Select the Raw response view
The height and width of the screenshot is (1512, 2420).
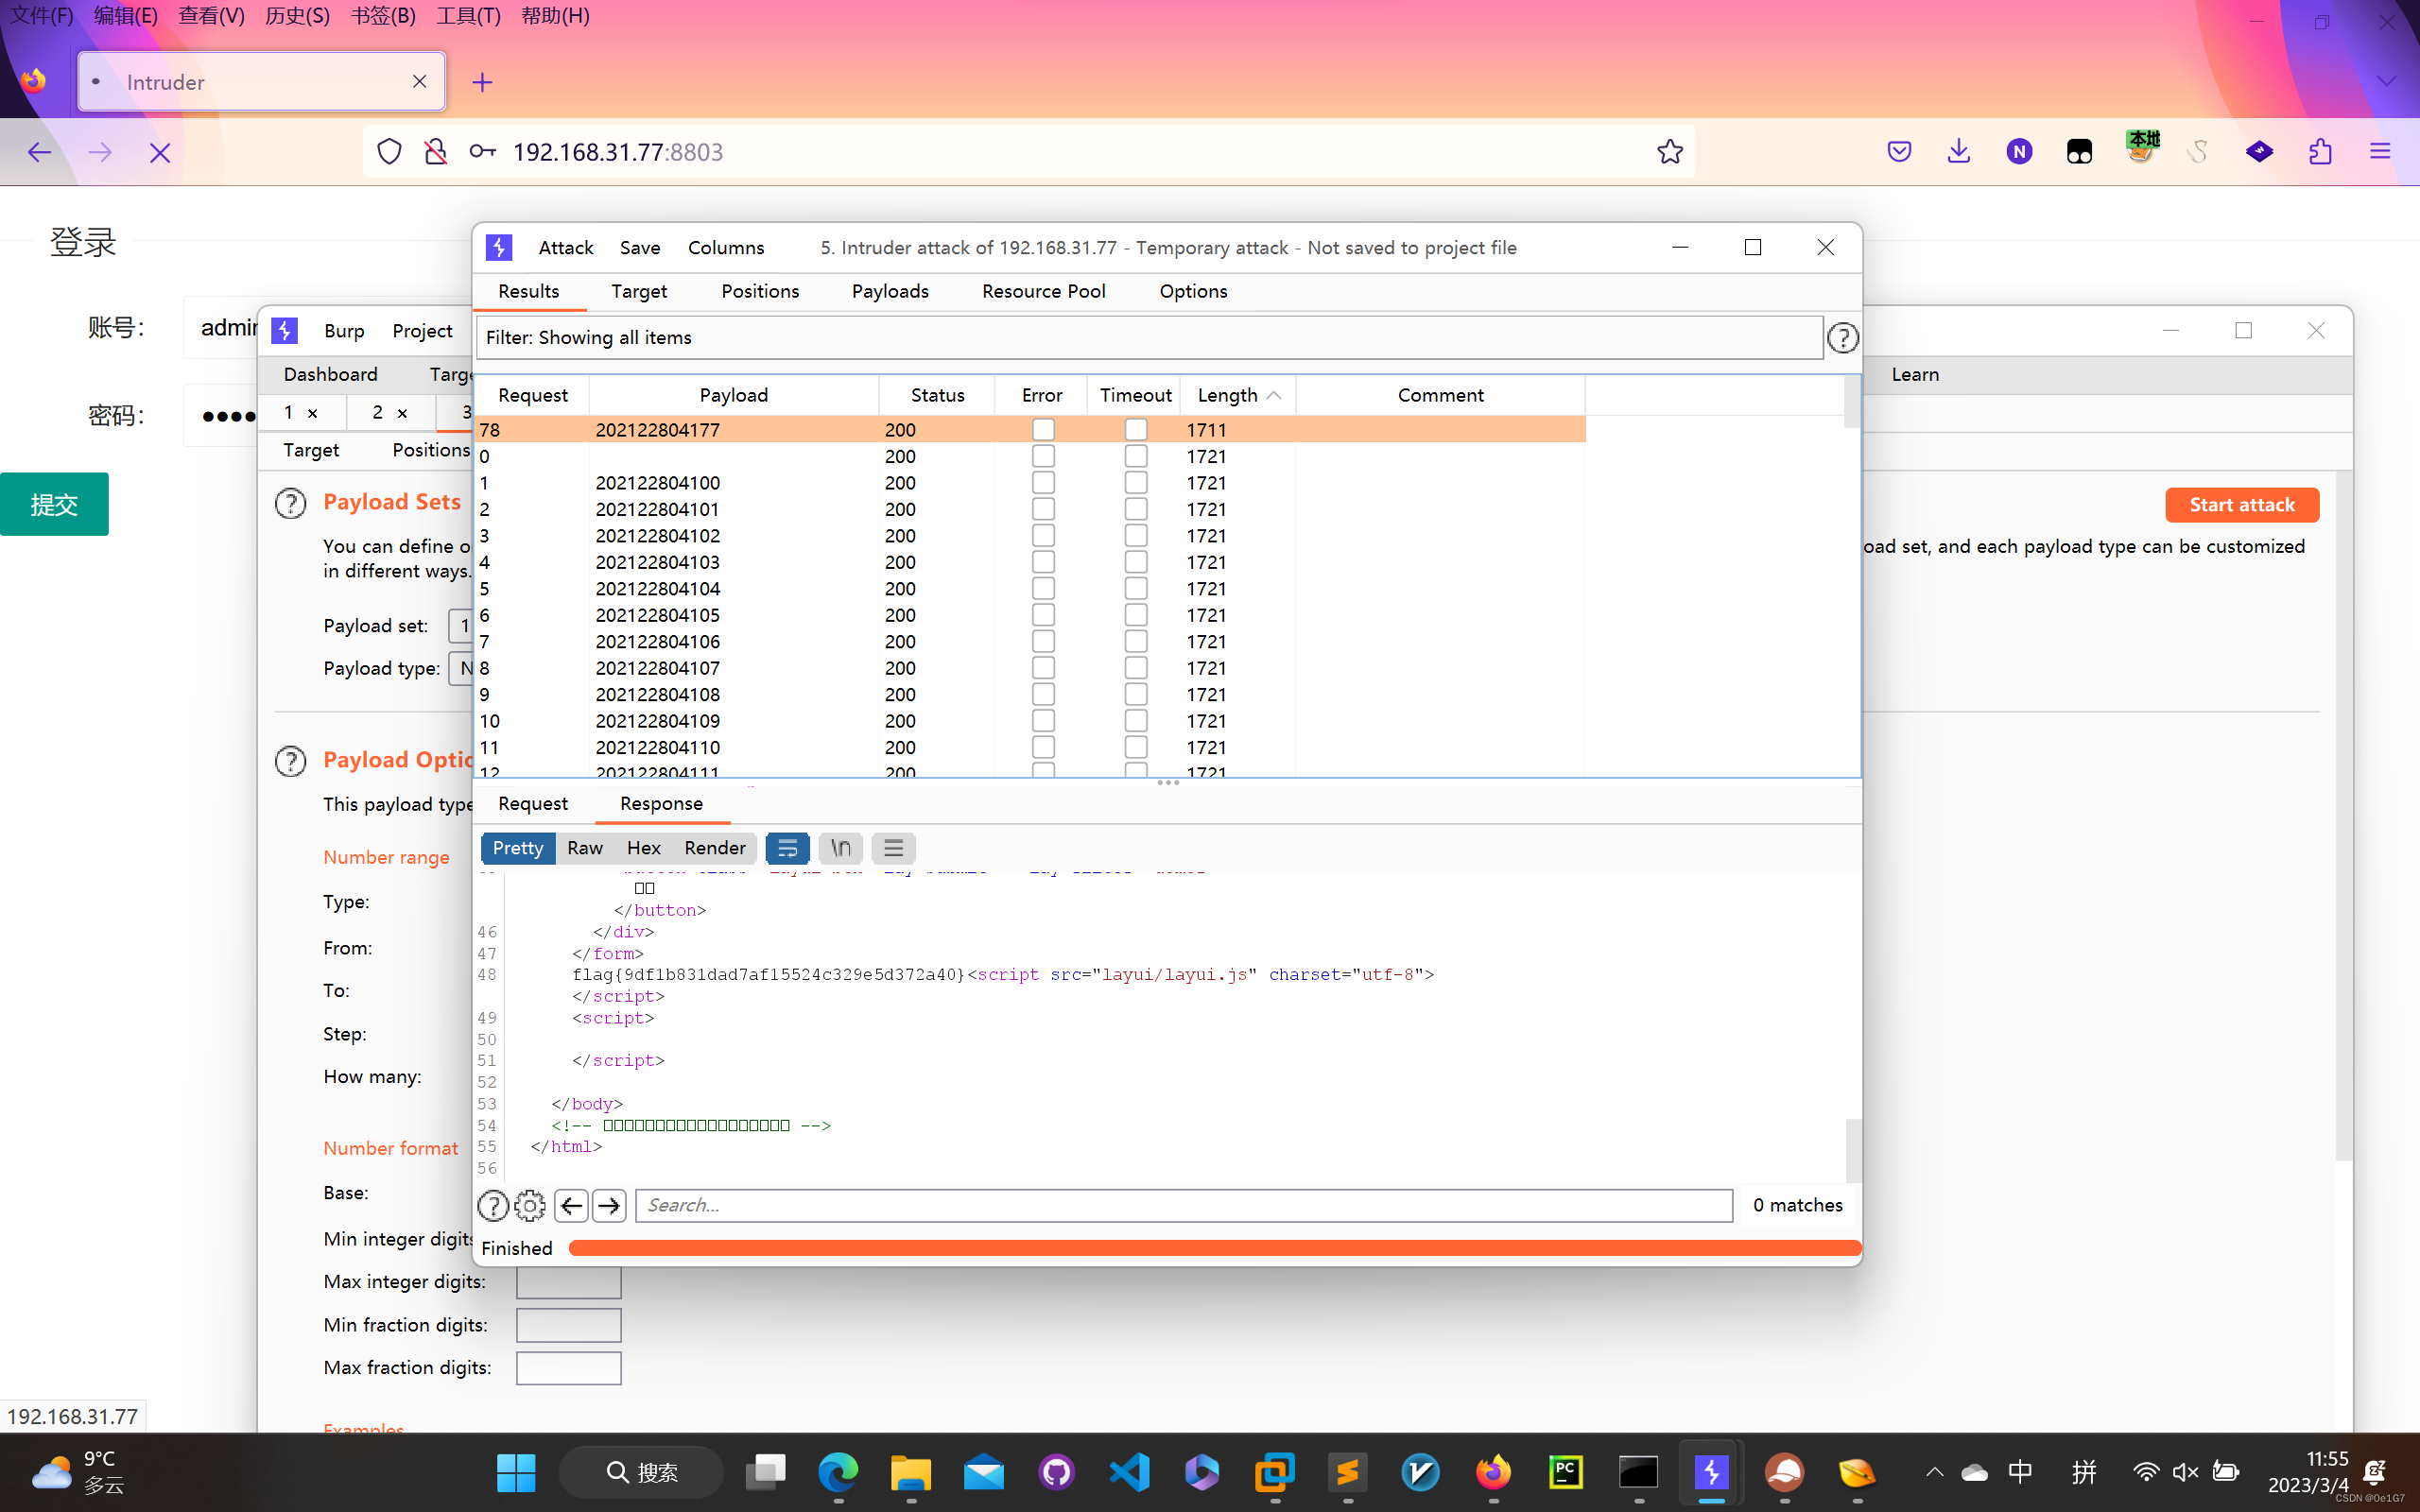(585, 848)
